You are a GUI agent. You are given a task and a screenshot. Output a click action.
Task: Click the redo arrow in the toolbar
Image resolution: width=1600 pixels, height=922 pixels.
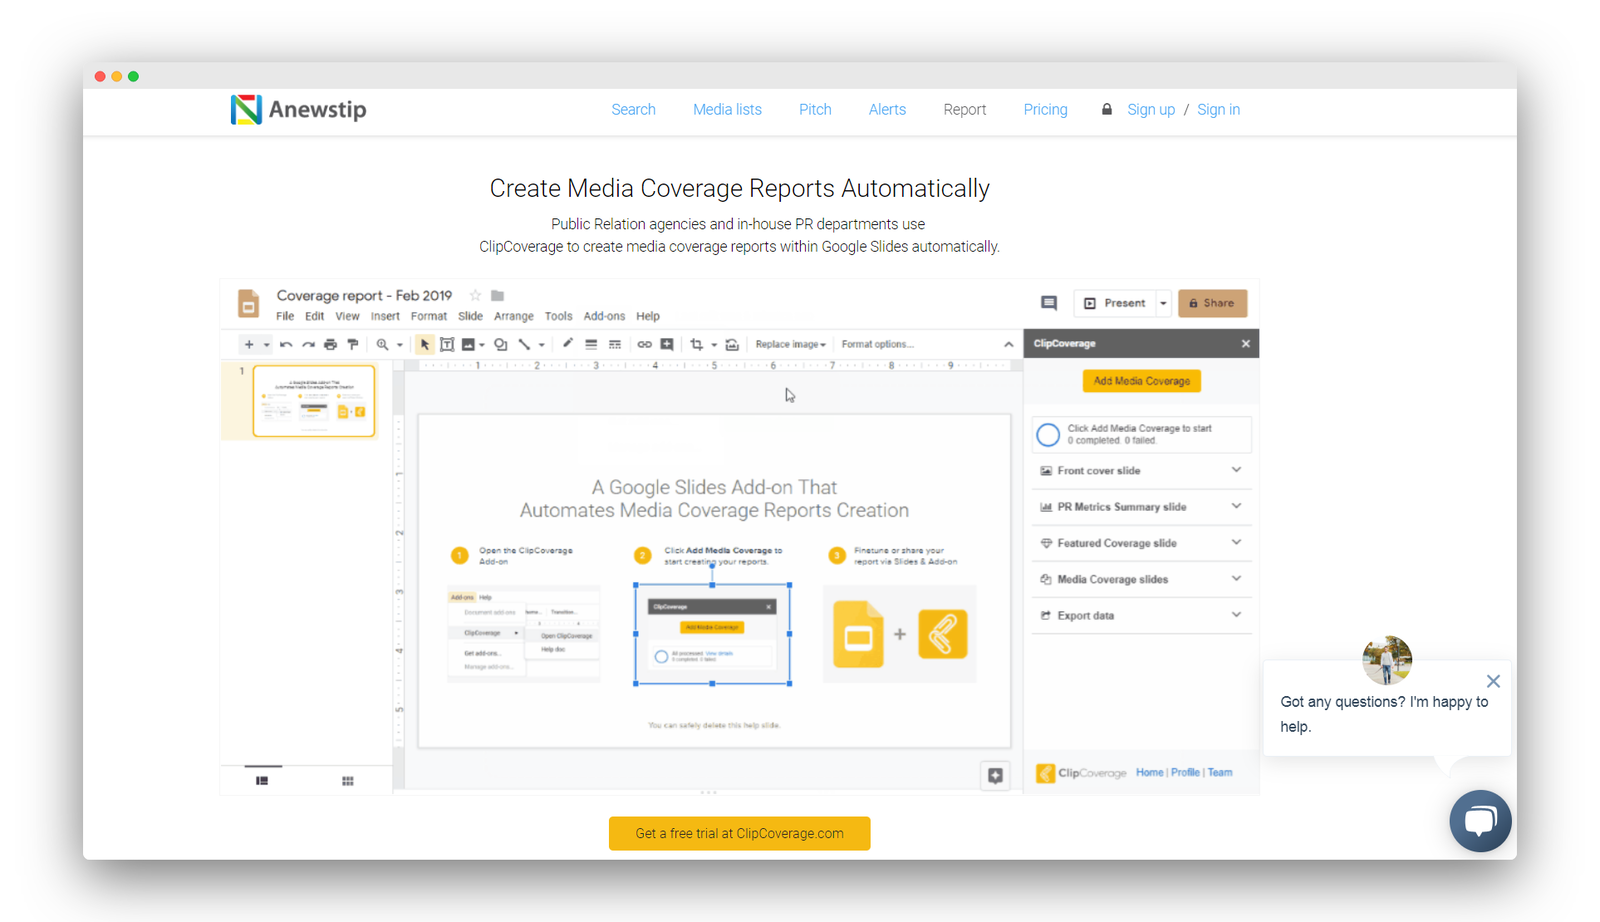pos(308,344)
